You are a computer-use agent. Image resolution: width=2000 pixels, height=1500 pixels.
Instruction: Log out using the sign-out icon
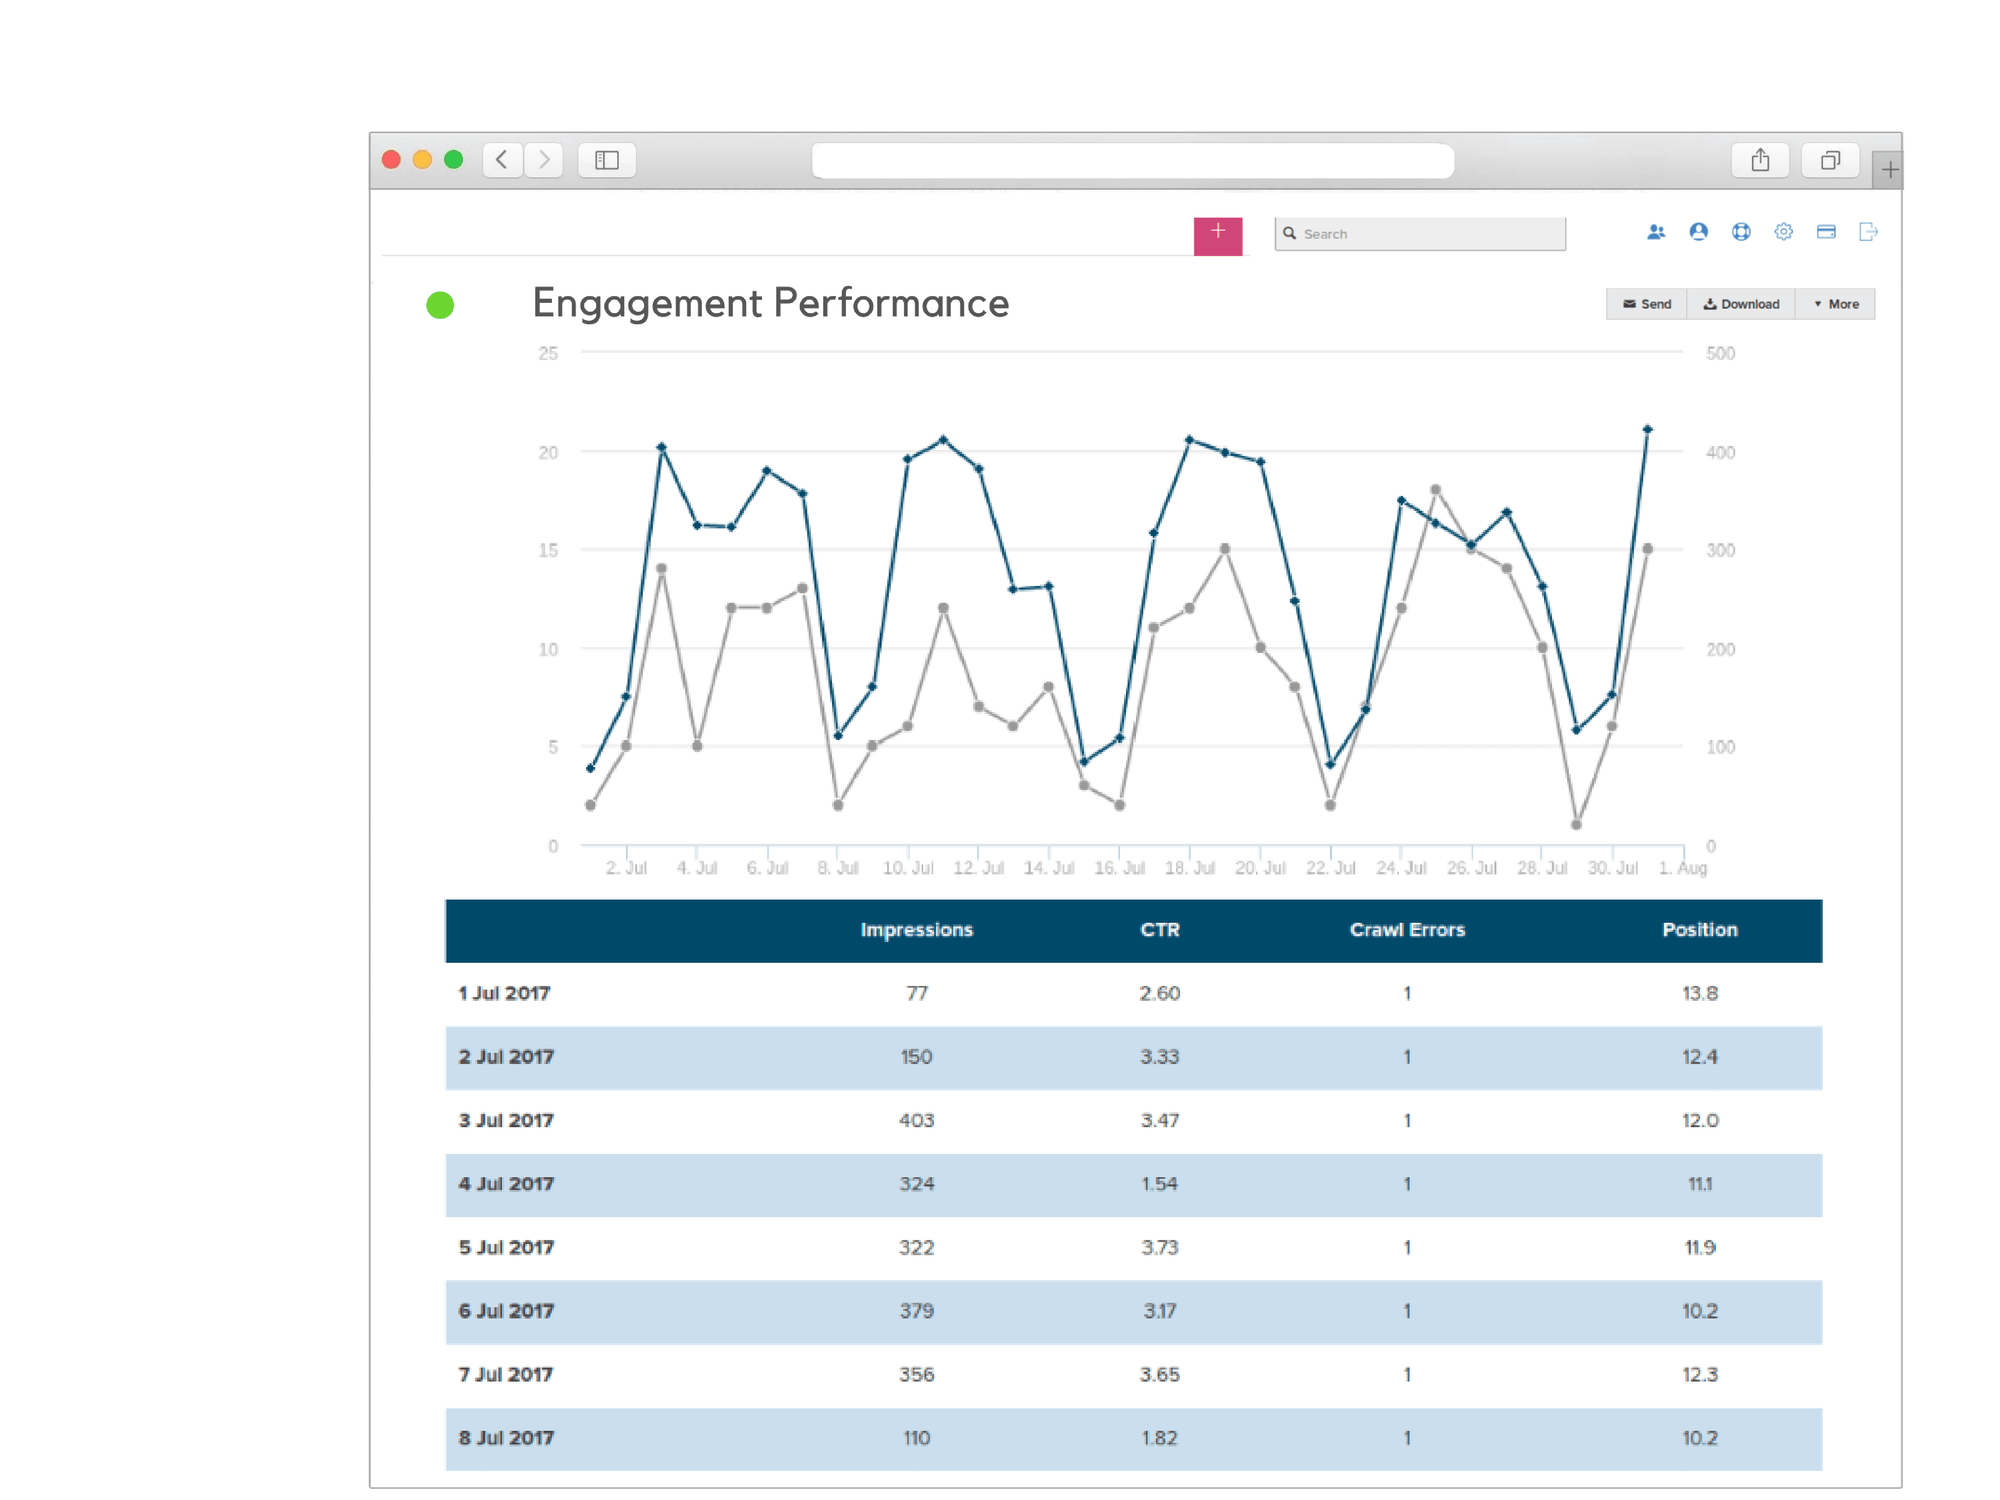coord(1868,231)
